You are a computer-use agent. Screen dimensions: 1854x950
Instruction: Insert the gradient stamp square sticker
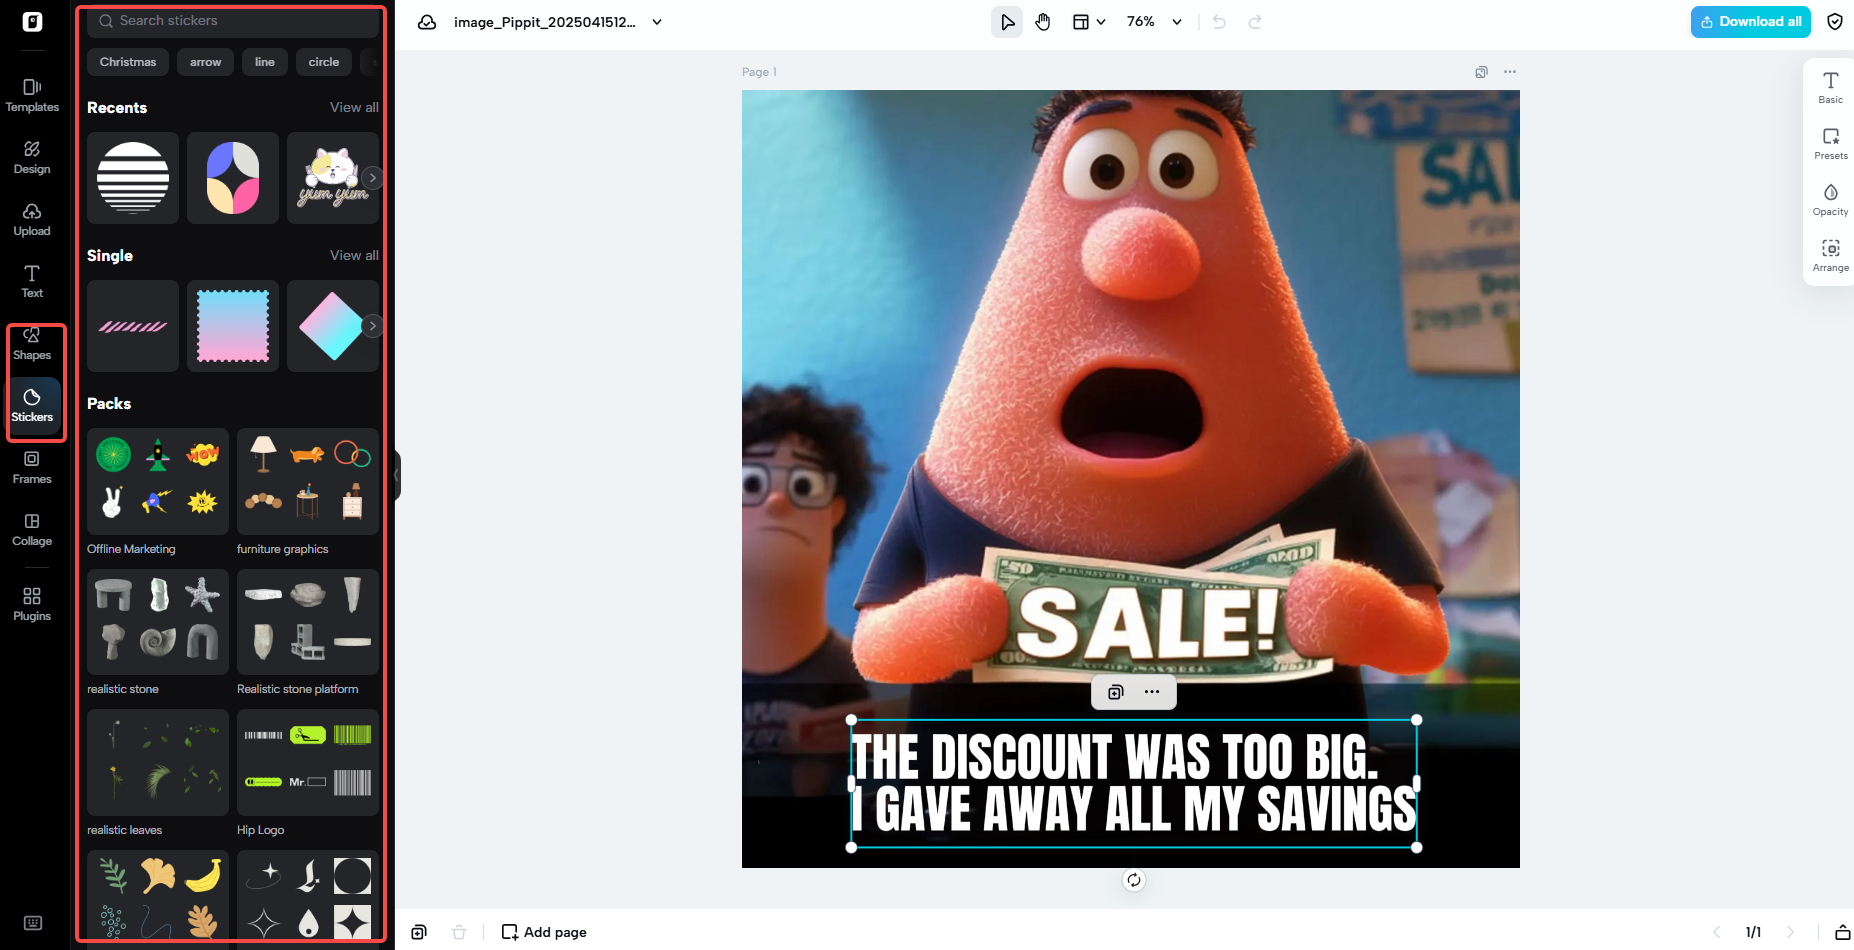pos(233,326)
